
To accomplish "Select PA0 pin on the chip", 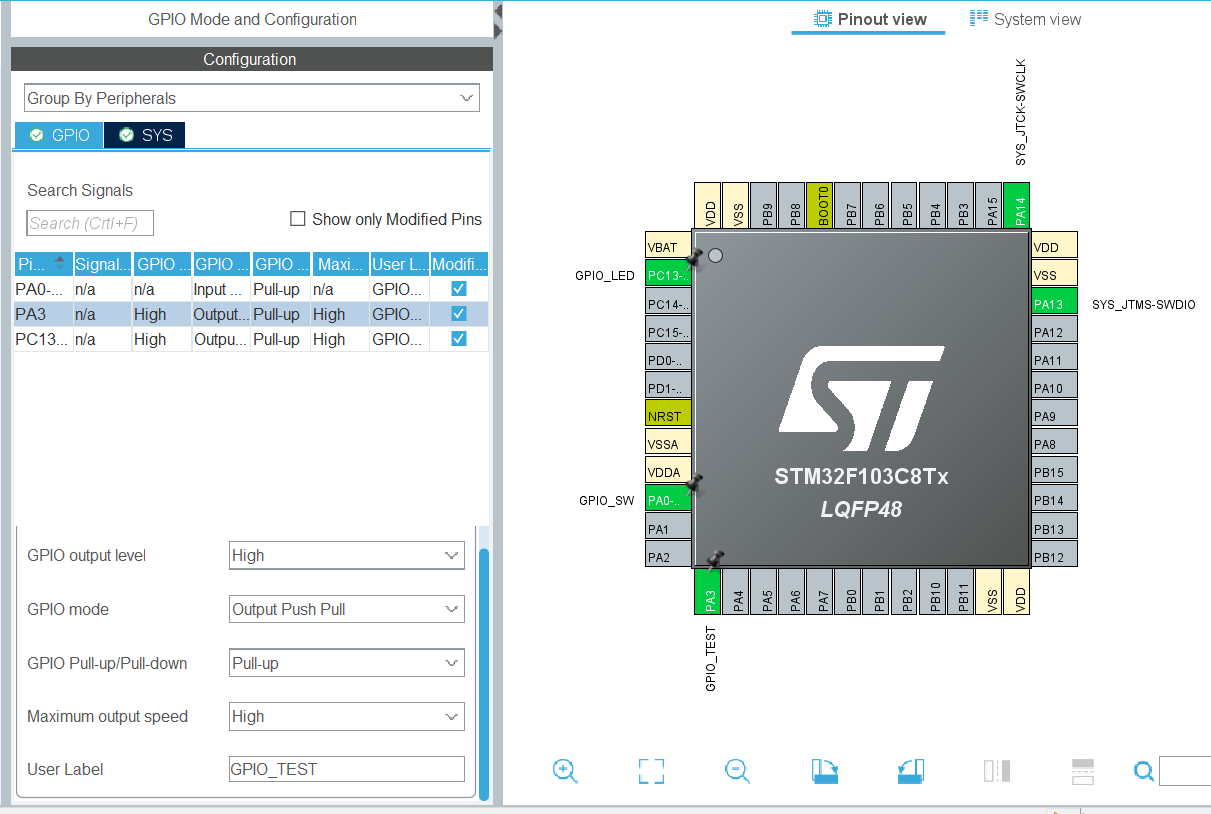I will click(668, 500).
